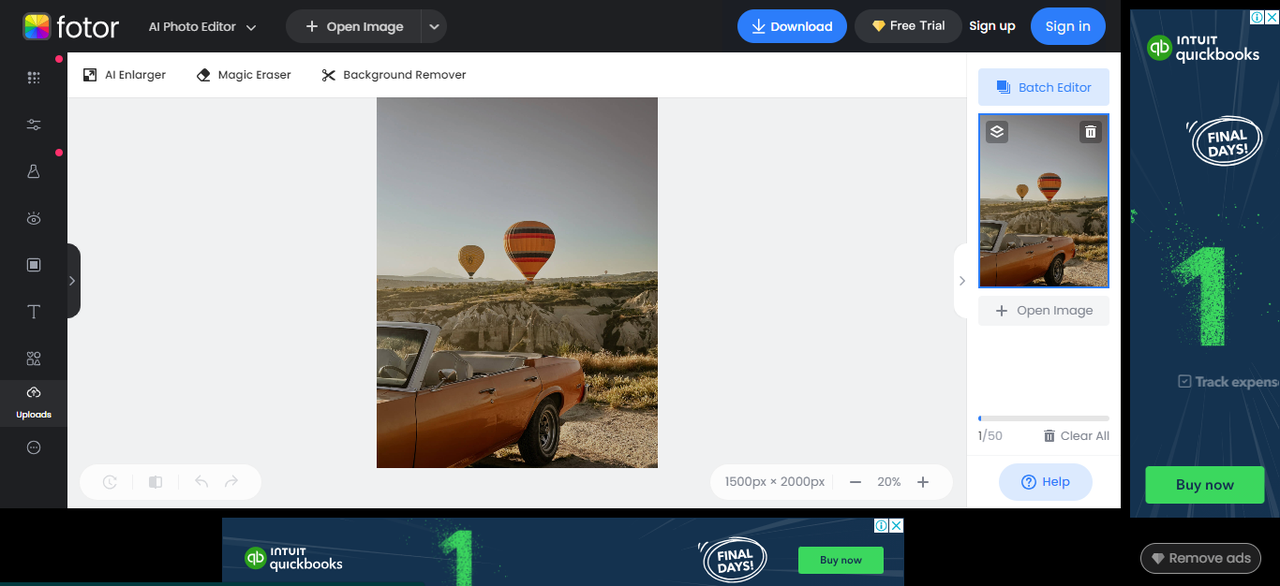Zoom out with the minus button
Image resolution: width=1280 pixels, height=586 pixels.
coord(855,482)
